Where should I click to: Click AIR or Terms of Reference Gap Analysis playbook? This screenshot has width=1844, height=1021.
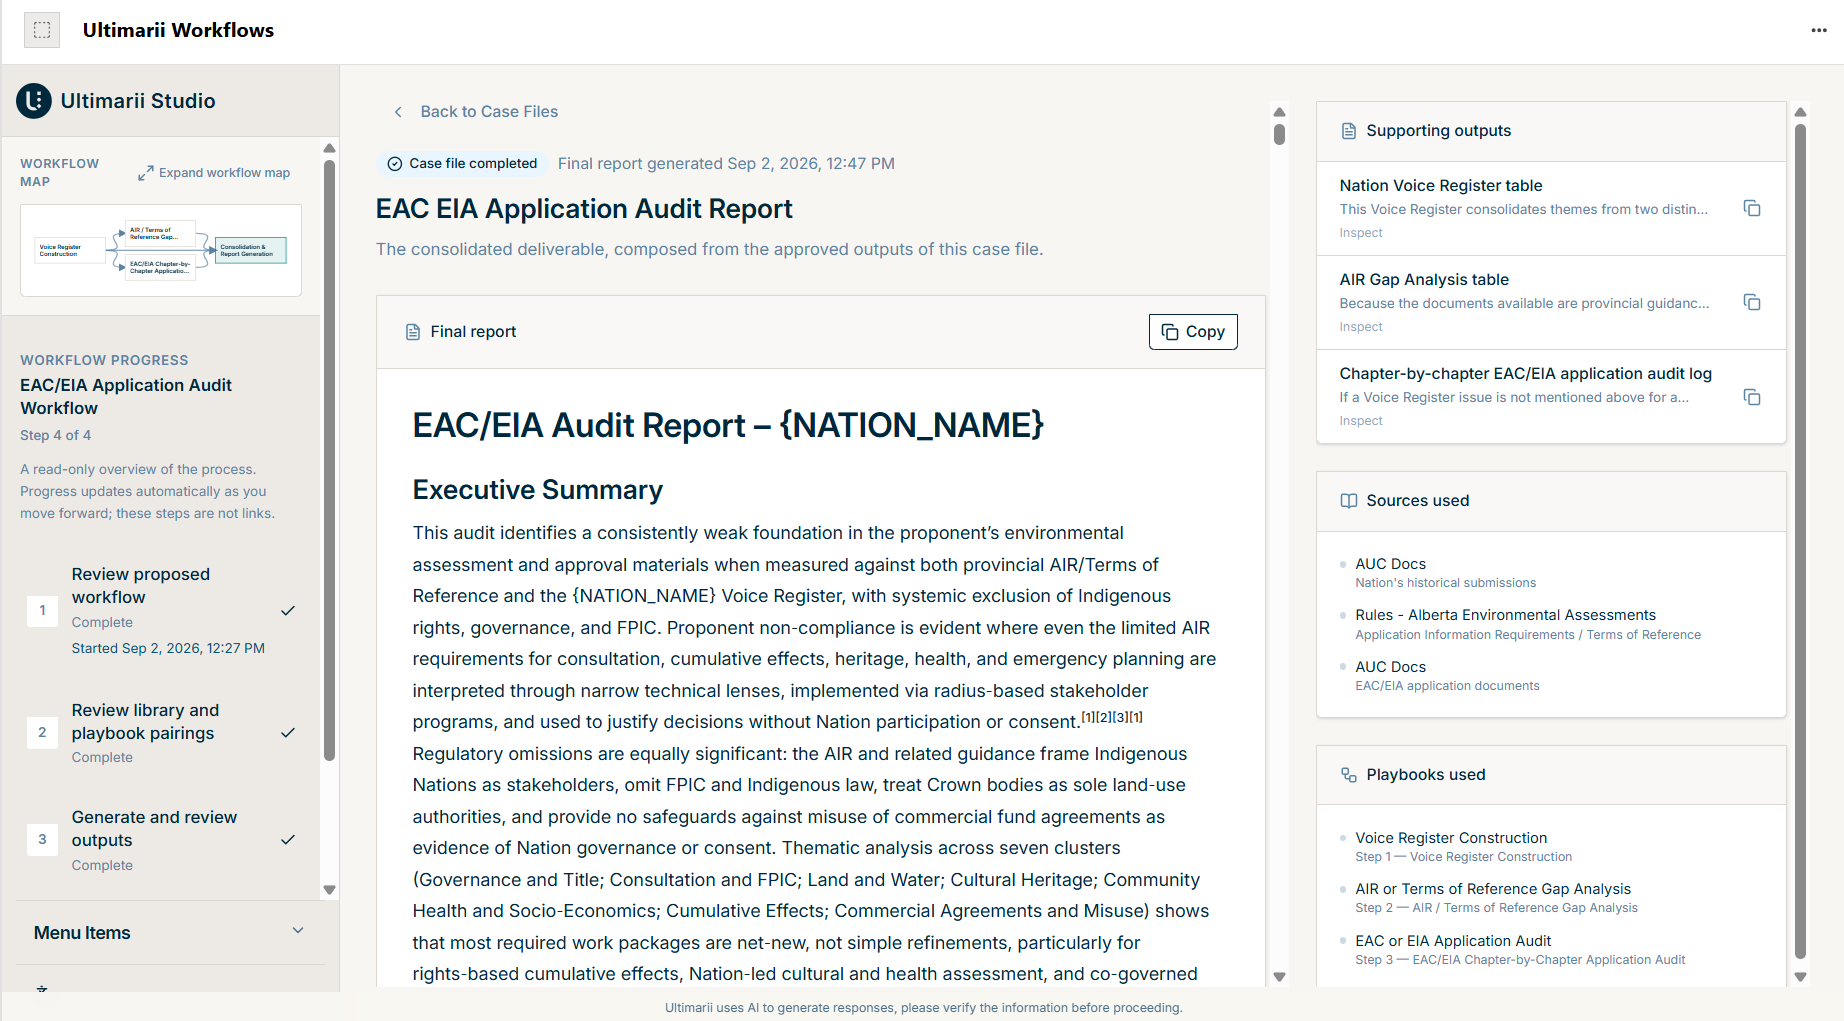[x=1493, y=889]
